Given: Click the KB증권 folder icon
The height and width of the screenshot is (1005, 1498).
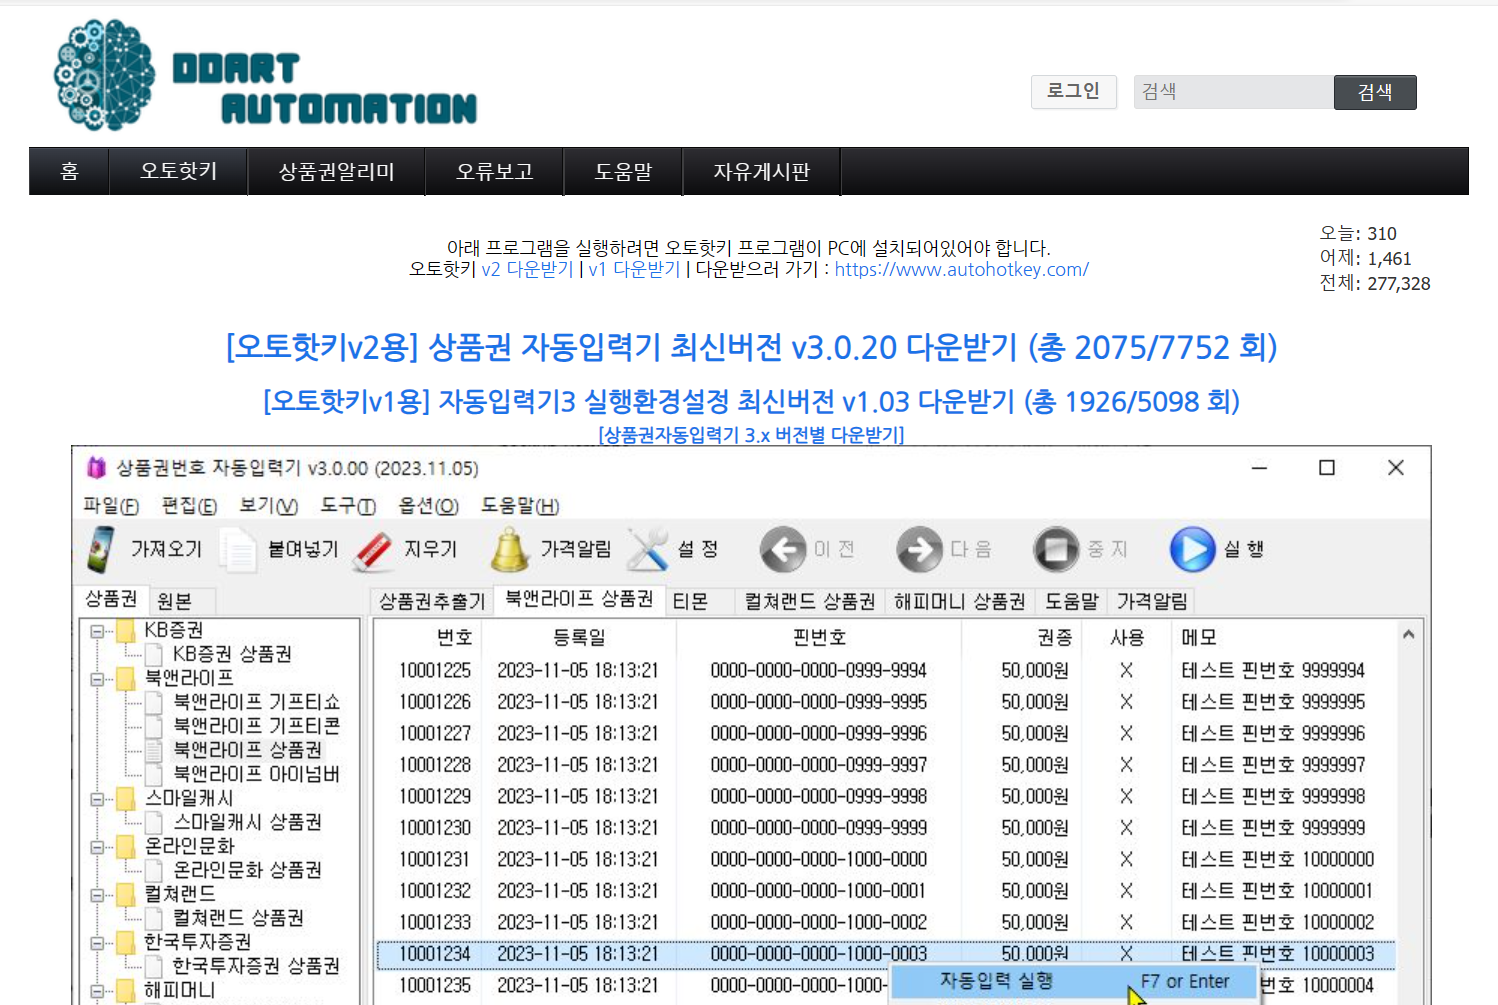Looking at the screenshot, I should tap(126, 630).
